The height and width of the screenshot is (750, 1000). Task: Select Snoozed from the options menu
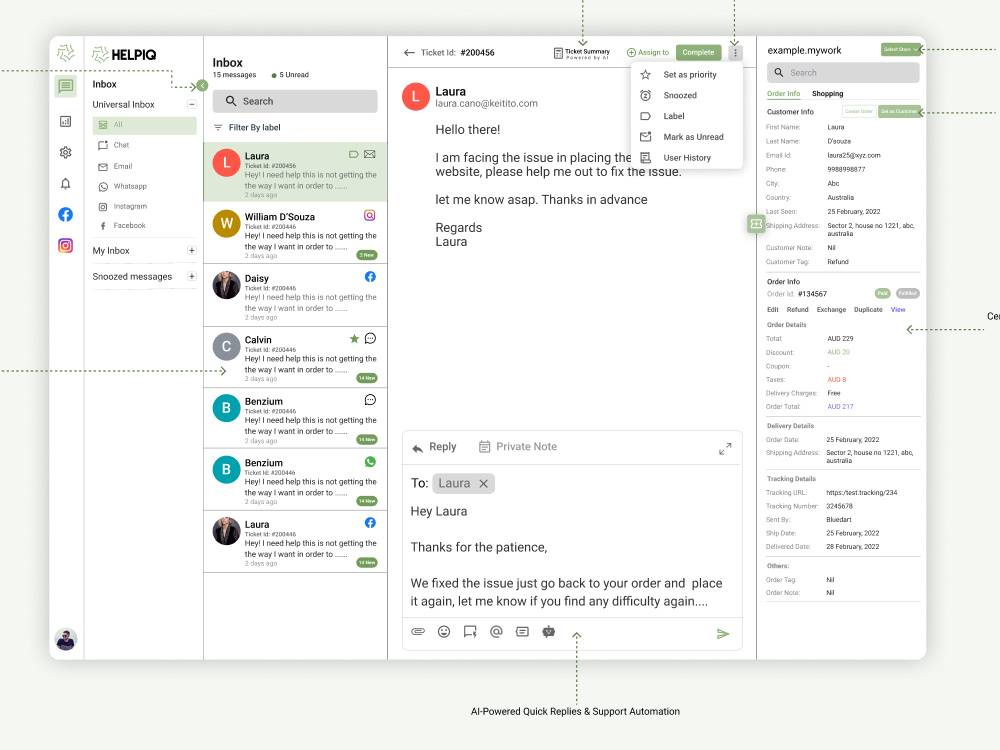pyautogui.click(x=687, y=96)
